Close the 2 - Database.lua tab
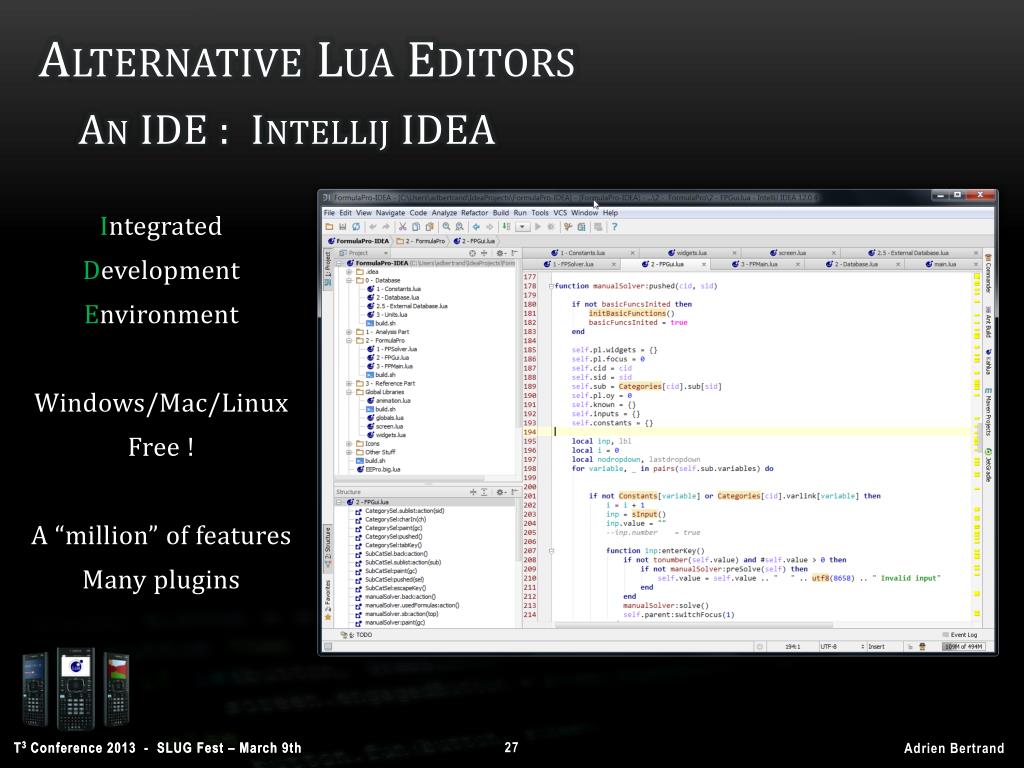Viewport: 1024px width, 768px height. [x=898, y=264]
